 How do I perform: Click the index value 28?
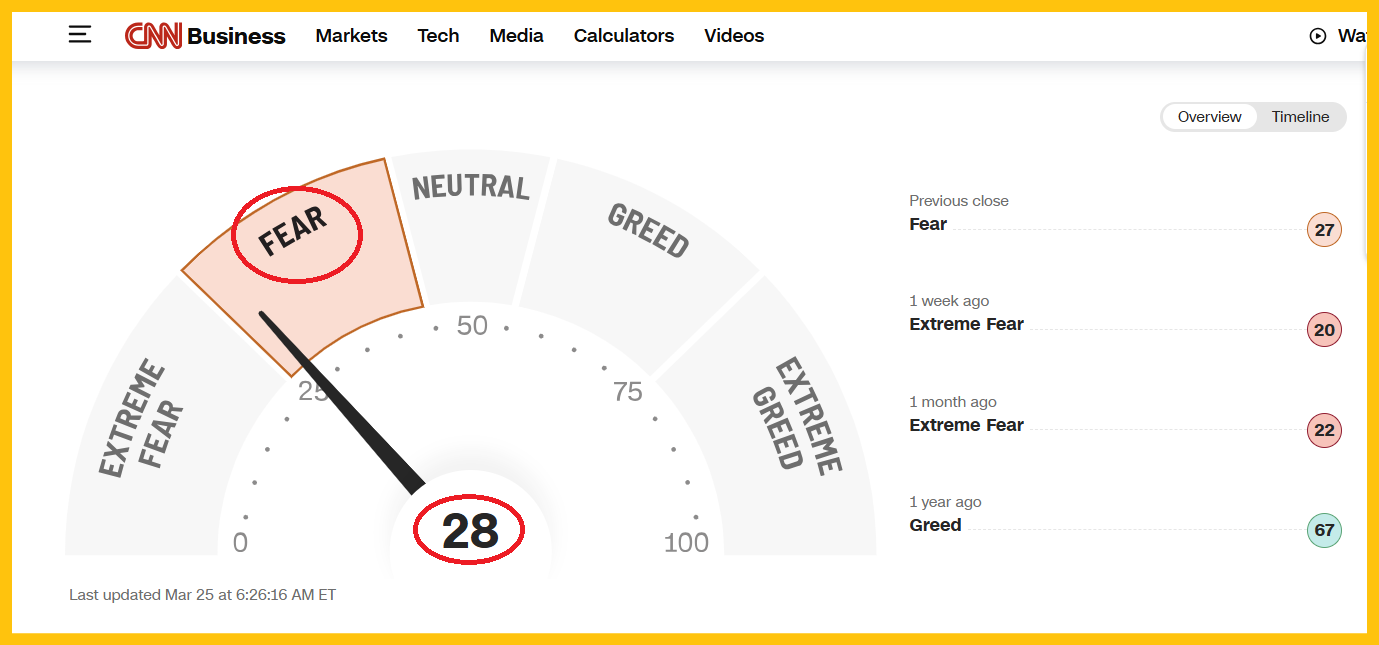pyautogui.click(x=470, y=531)
